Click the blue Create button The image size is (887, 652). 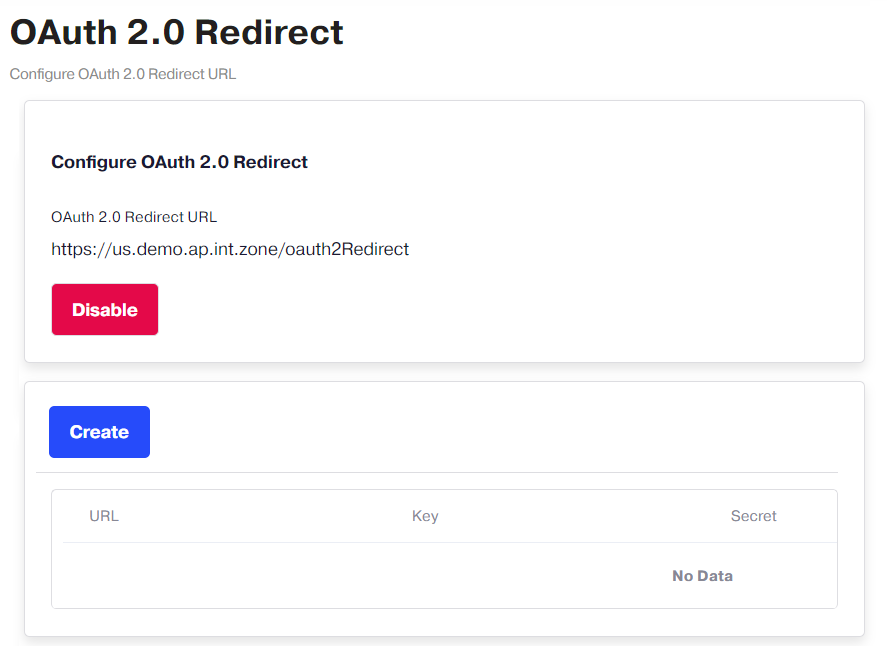pos(100,431)
